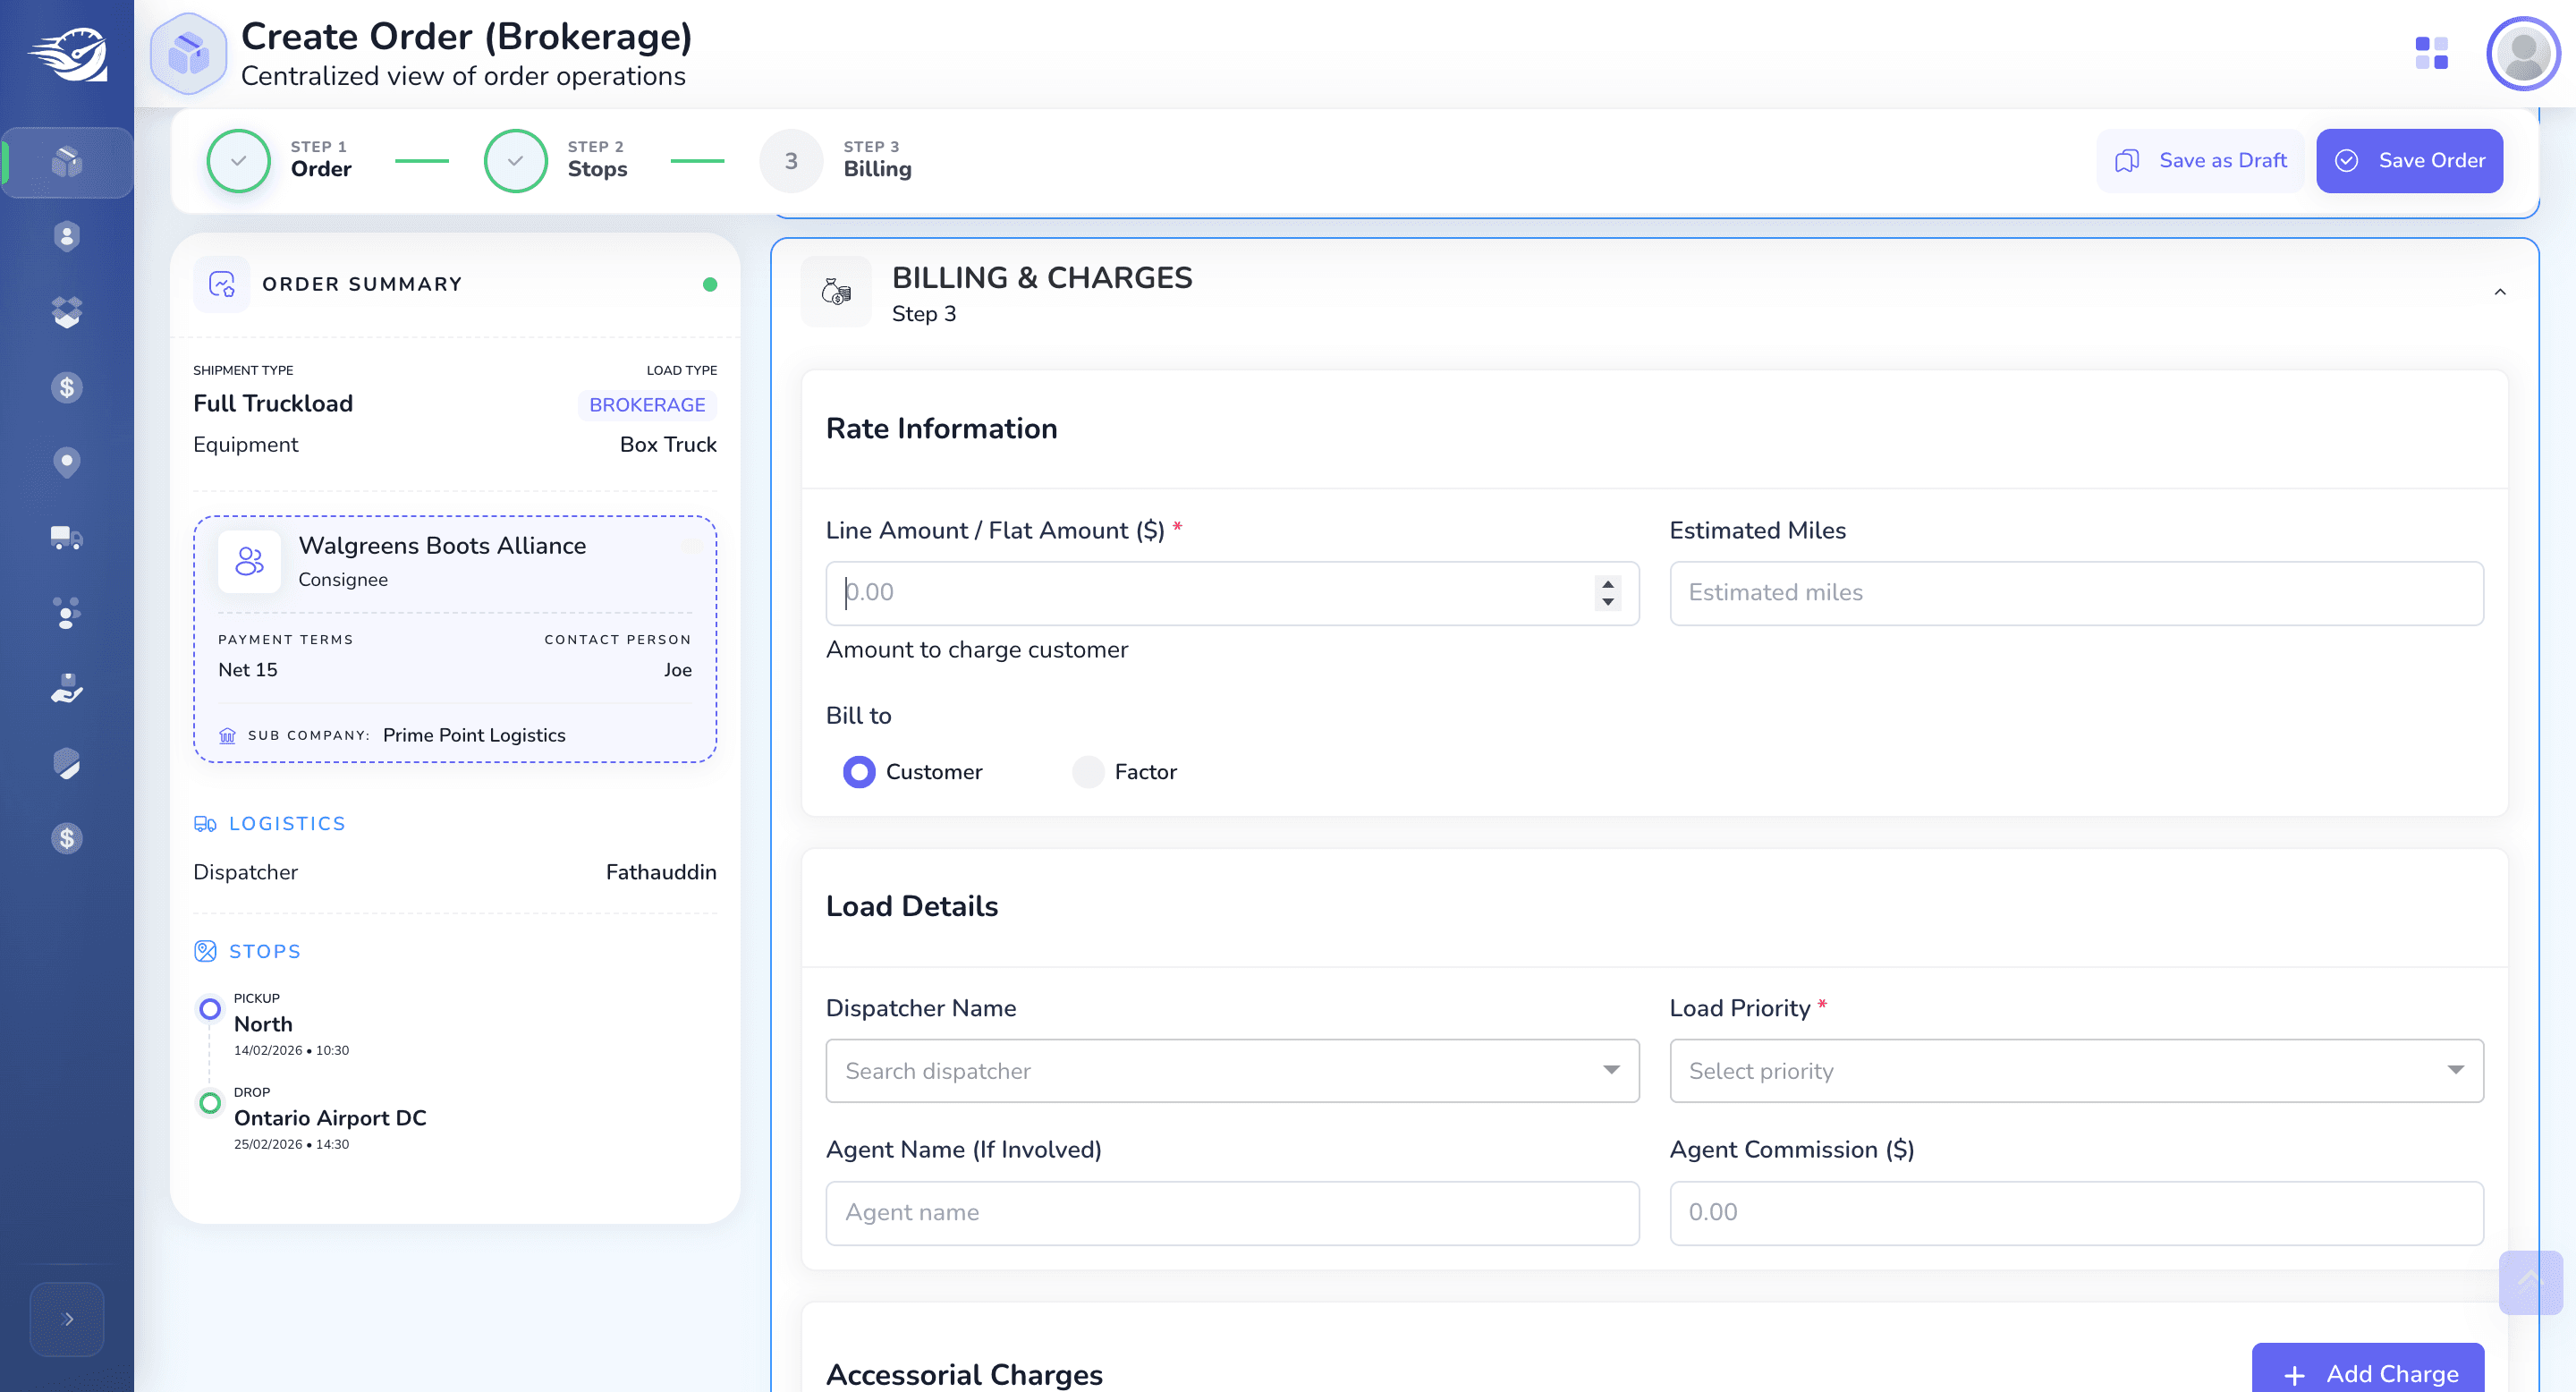Open the person-with-dots sidebar icon
Image resolution: width=2576 pixels, height=1392 pixels.
67,613
